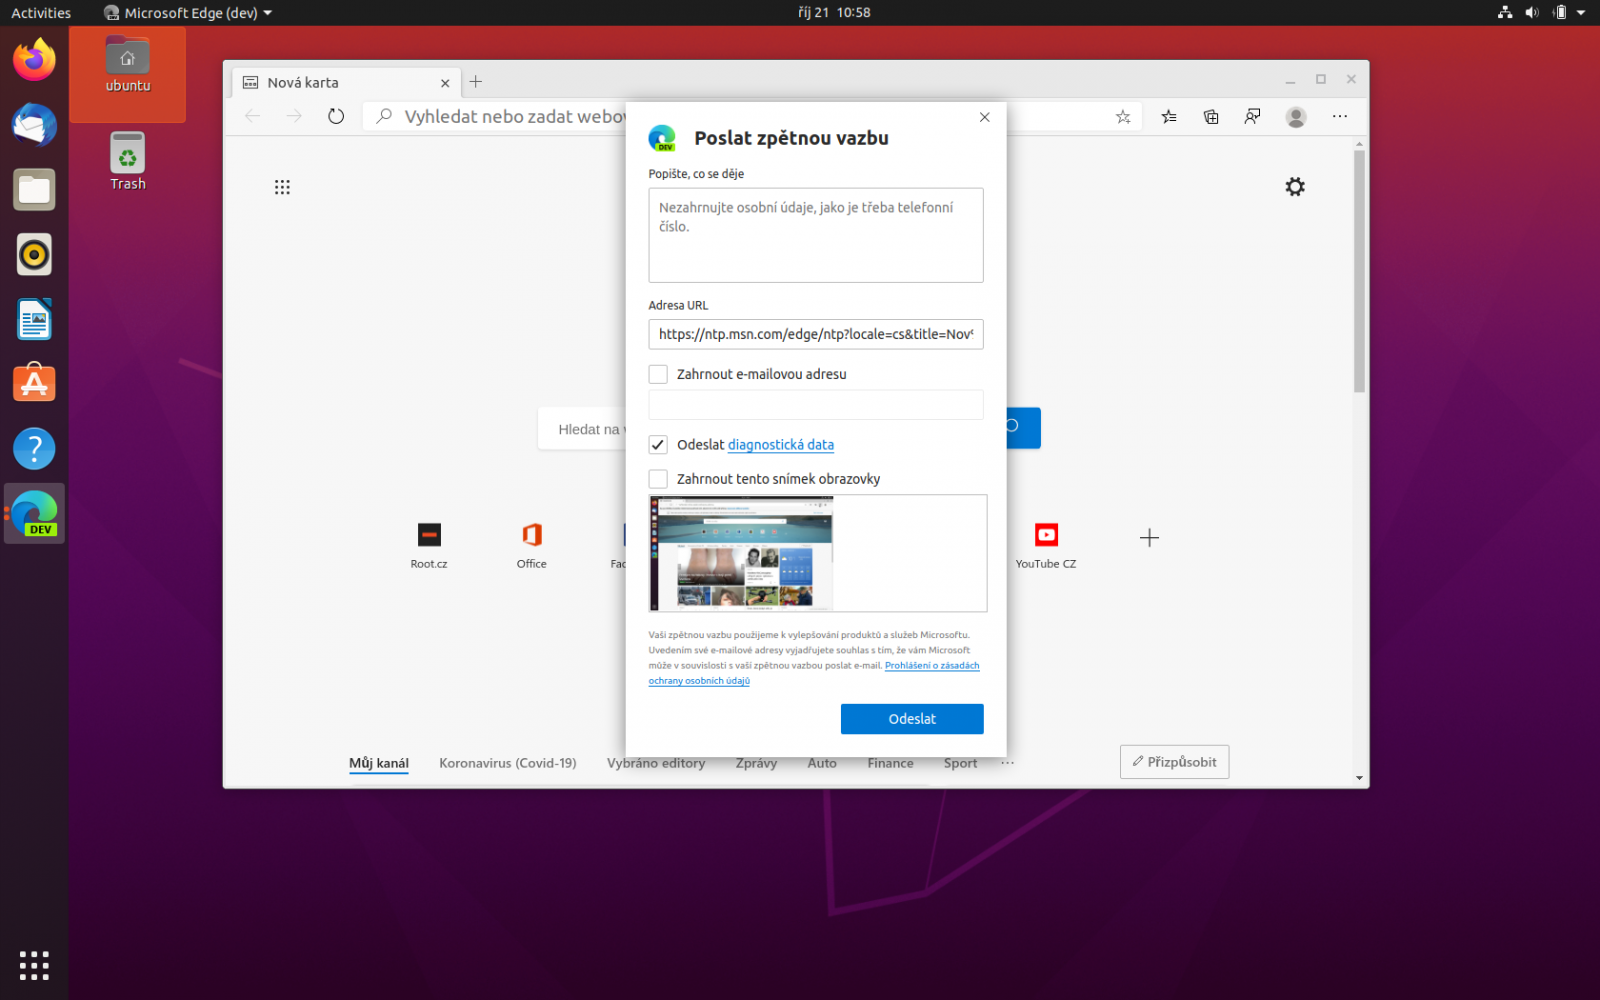This screenshot has width=1600, height=1000.
Task: Reload the current page
Action: pos(335,116)
